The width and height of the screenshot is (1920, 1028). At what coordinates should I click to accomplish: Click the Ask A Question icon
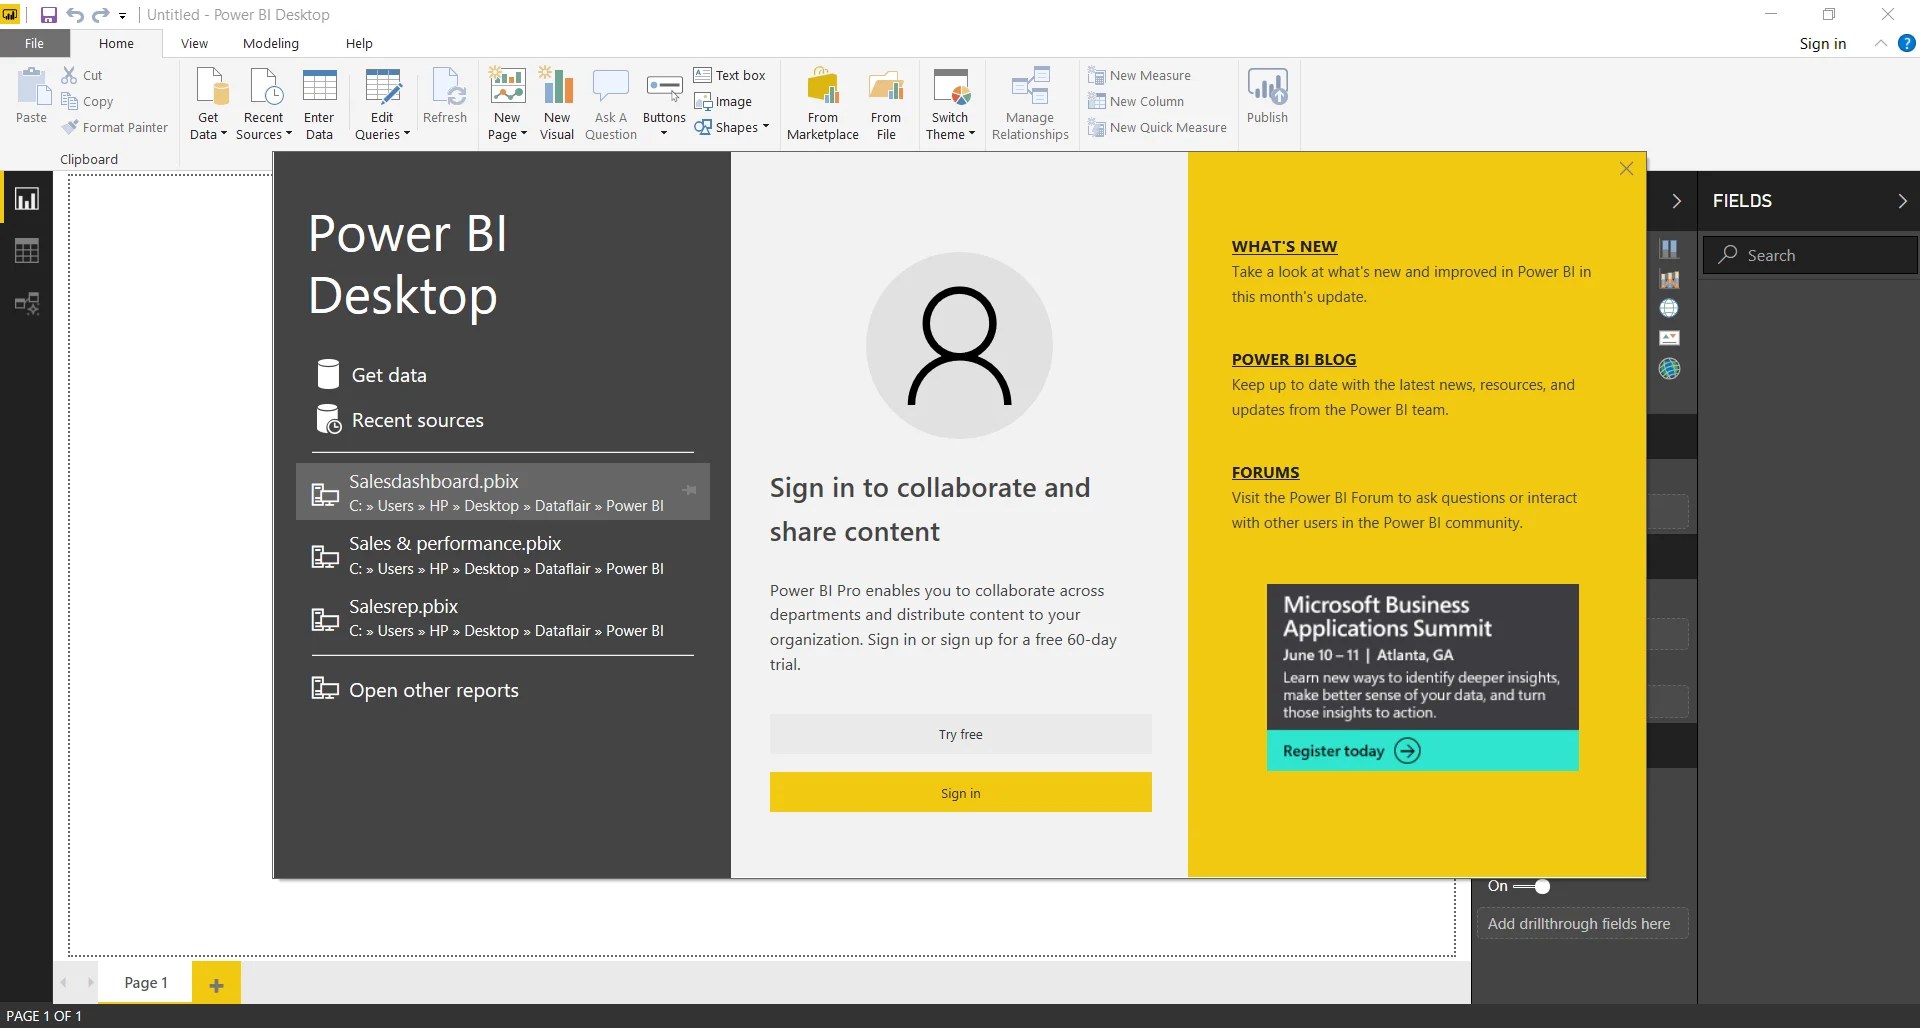(x=610, y=95)
